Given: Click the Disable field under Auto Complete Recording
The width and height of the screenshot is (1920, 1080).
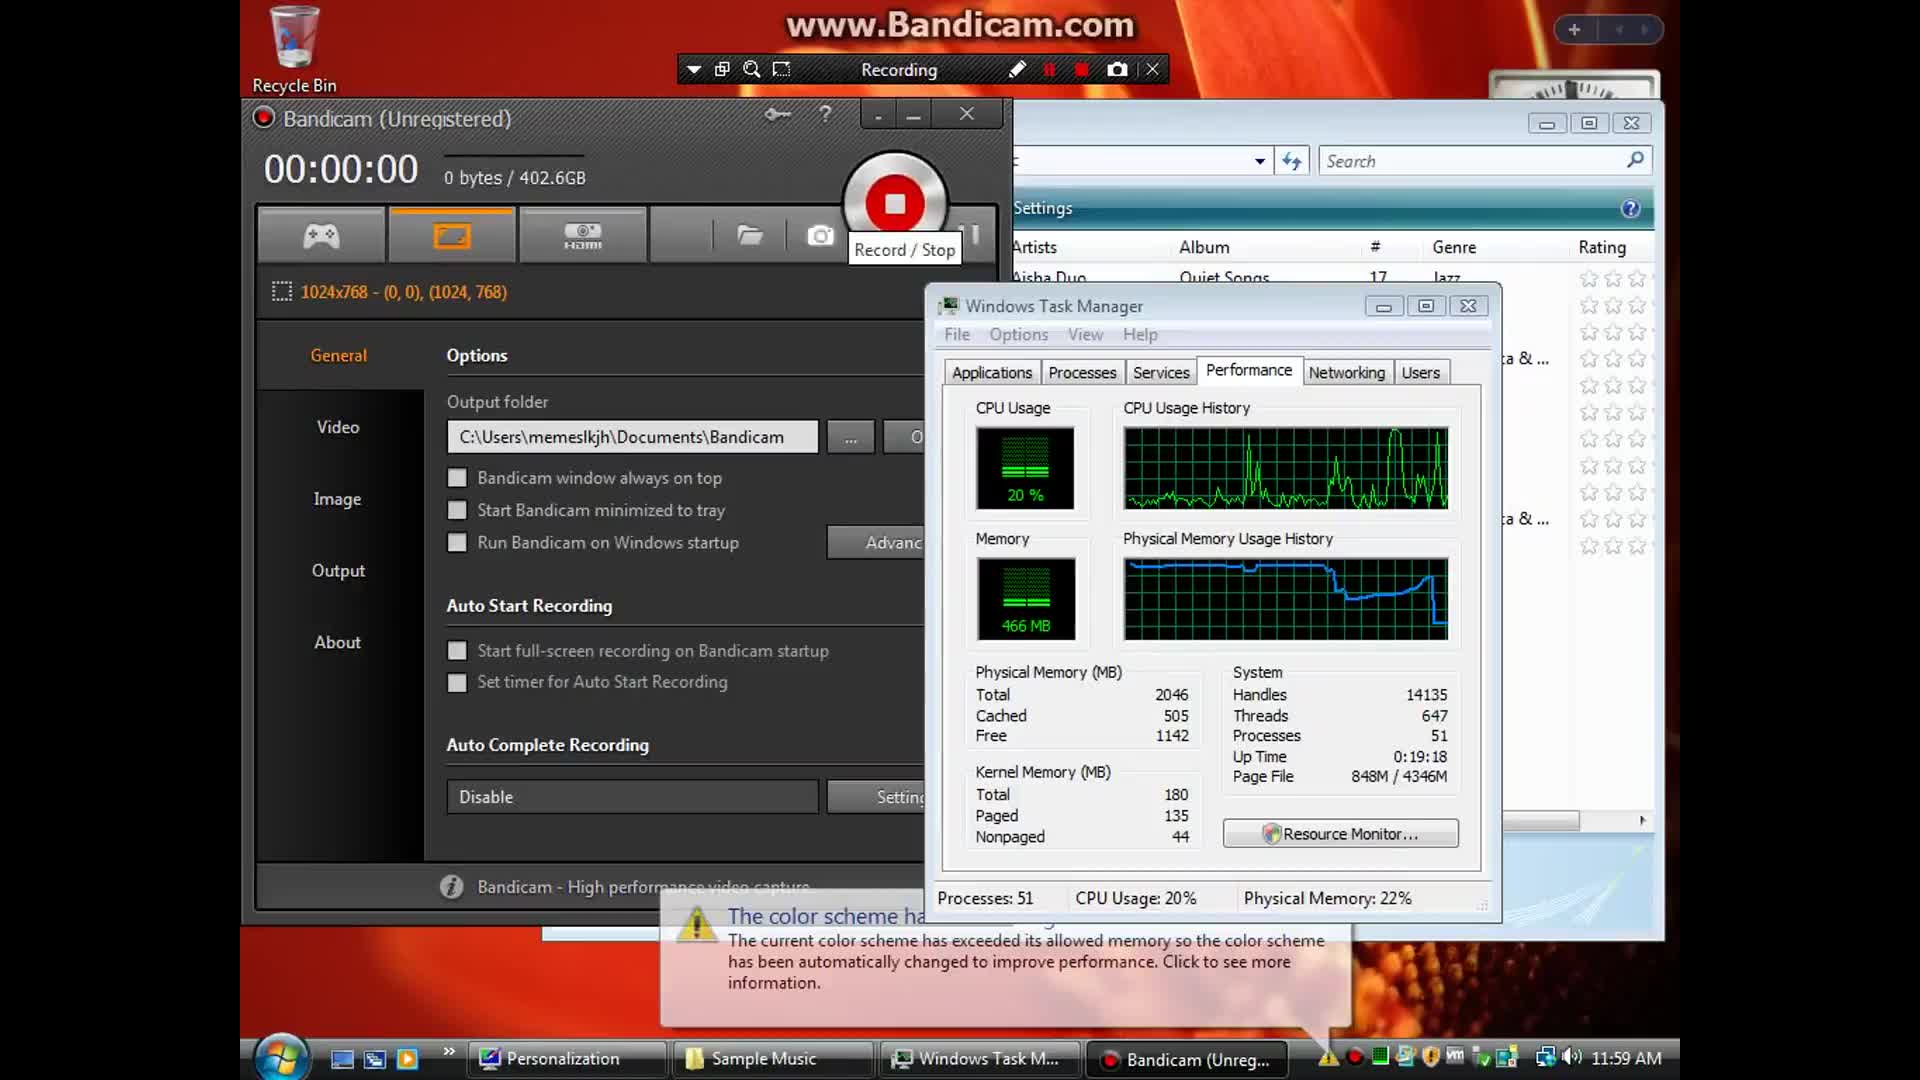Looking at the screenshot, I should [632, 797].
